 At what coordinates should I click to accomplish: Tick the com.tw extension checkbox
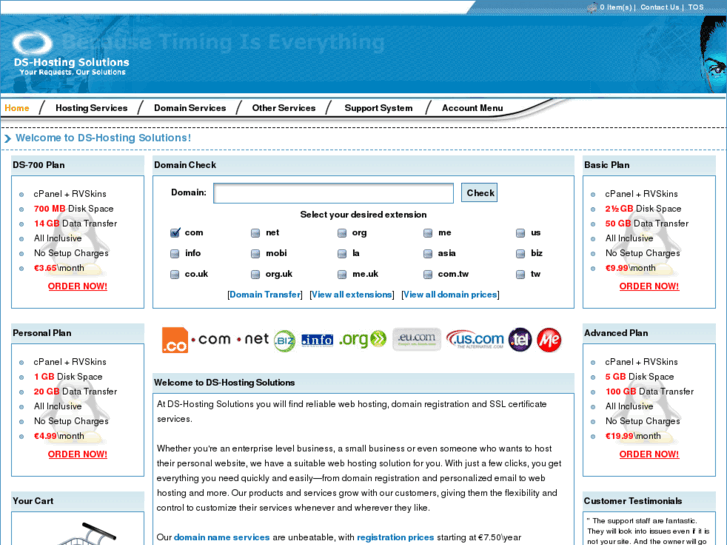click(427, 274)
